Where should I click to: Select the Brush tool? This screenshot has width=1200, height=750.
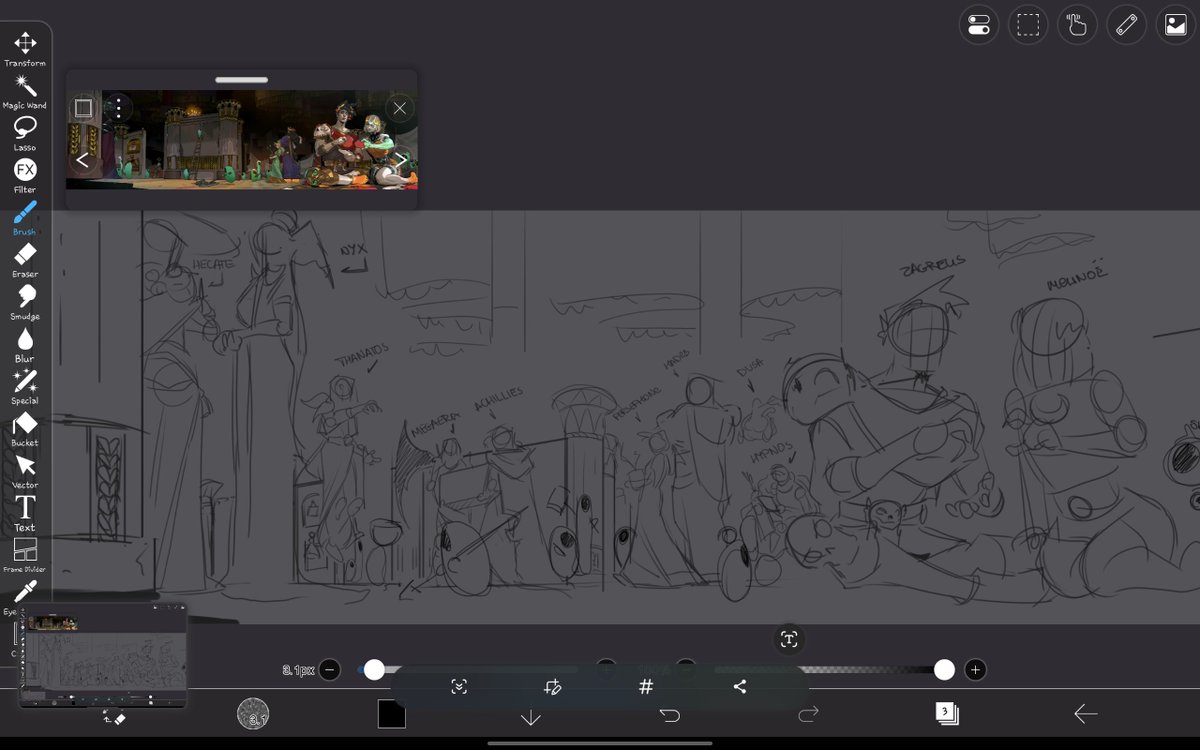point(25,217)
